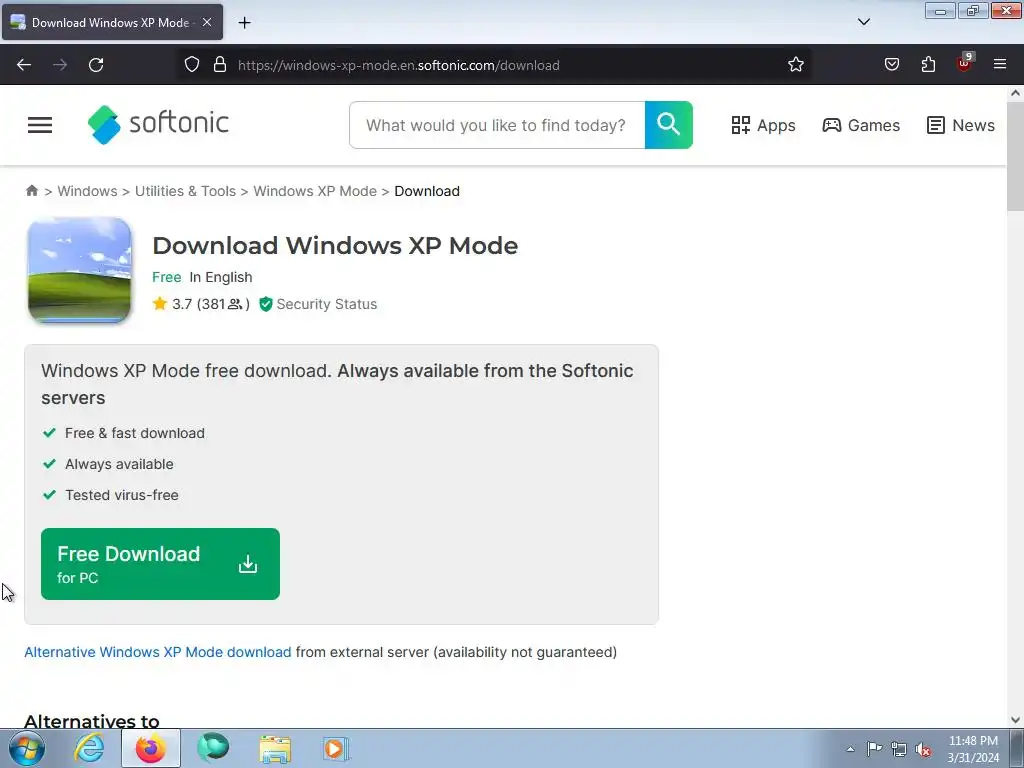Click the Softonic logo
Screen dimensions: 1024x768
click(158, 124)
